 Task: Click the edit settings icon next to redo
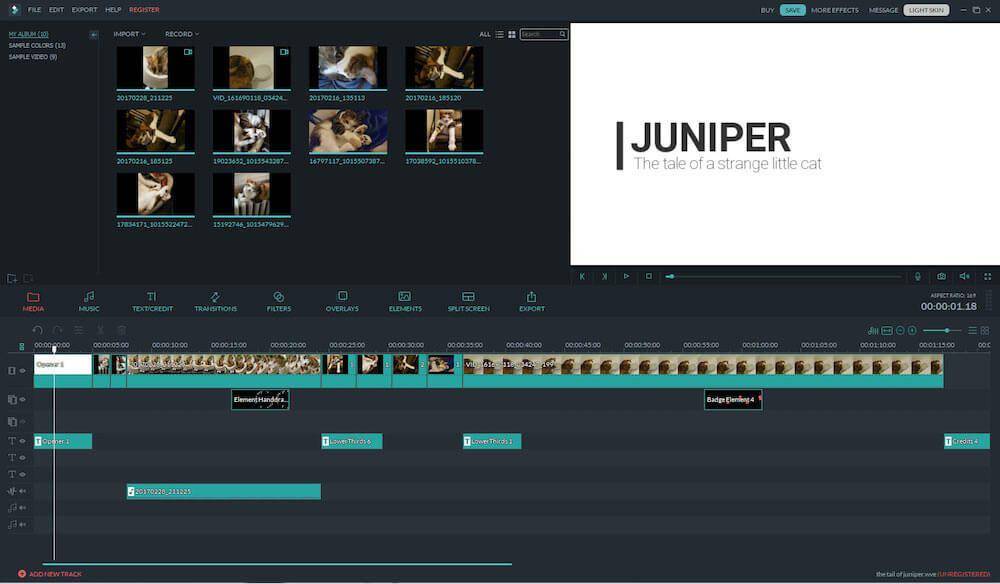[78, 330]
